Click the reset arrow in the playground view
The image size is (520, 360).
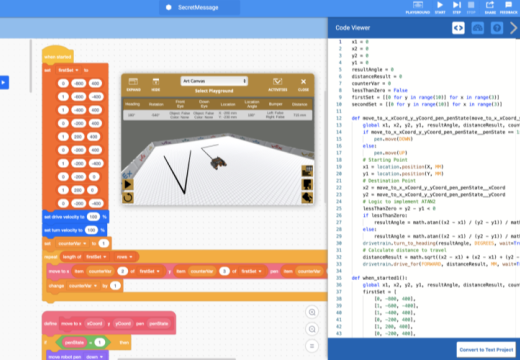click(128, 198)
